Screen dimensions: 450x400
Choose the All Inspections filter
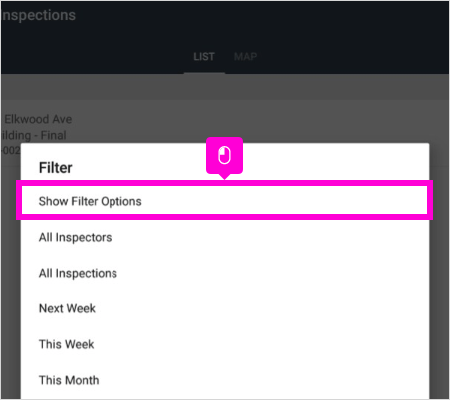click(78, 273)
